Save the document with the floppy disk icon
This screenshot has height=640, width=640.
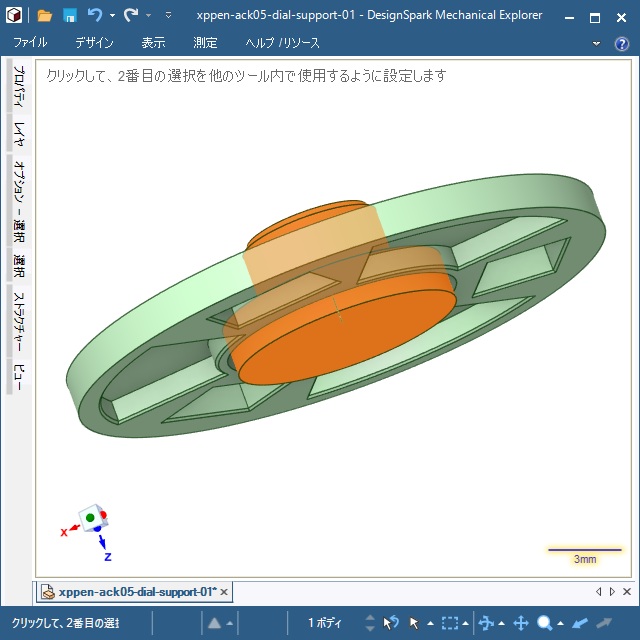(x=70, y=15)
